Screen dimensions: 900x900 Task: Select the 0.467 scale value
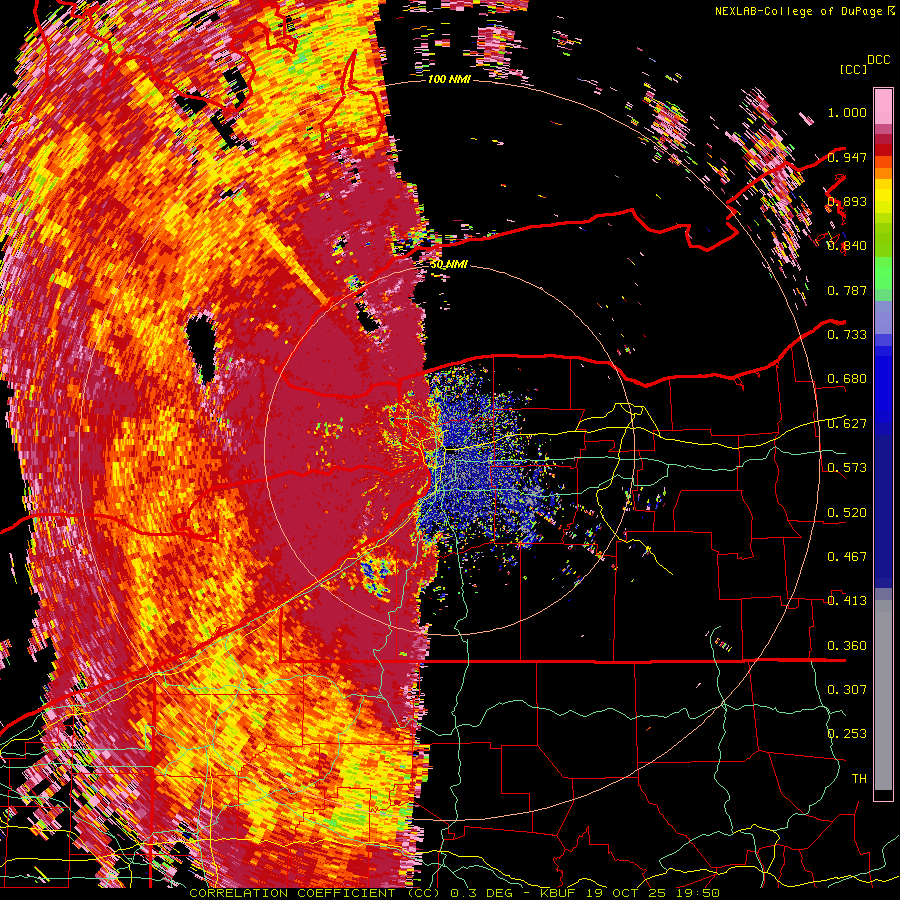(x=847, y=557)
